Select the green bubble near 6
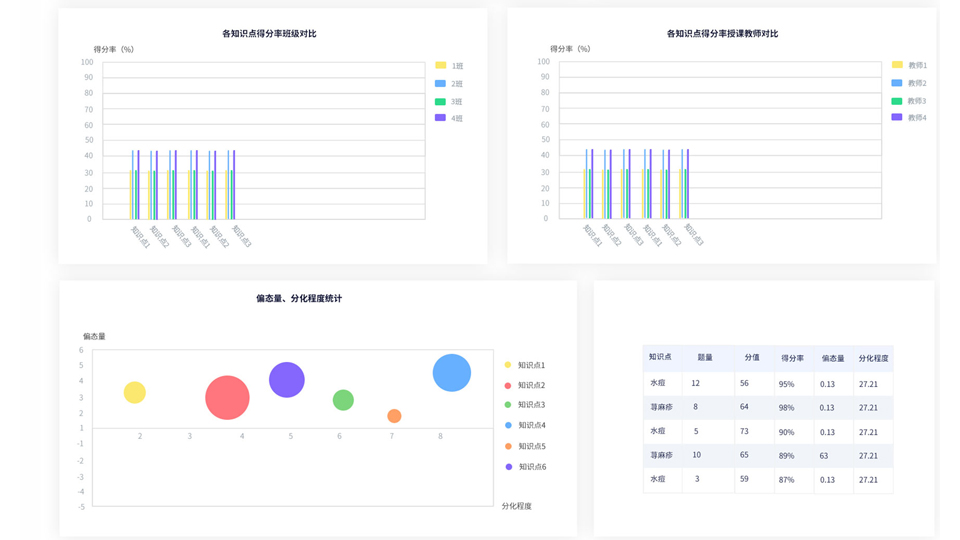The image size is (960, 540). (343, 400)
